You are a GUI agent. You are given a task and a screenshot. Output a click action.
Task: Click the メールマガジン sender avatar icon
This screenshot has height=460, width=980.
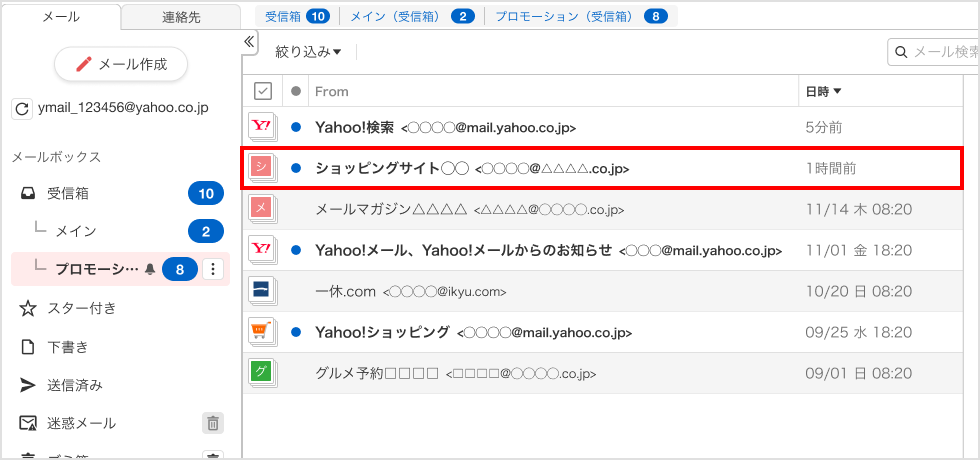coord(262,209)
